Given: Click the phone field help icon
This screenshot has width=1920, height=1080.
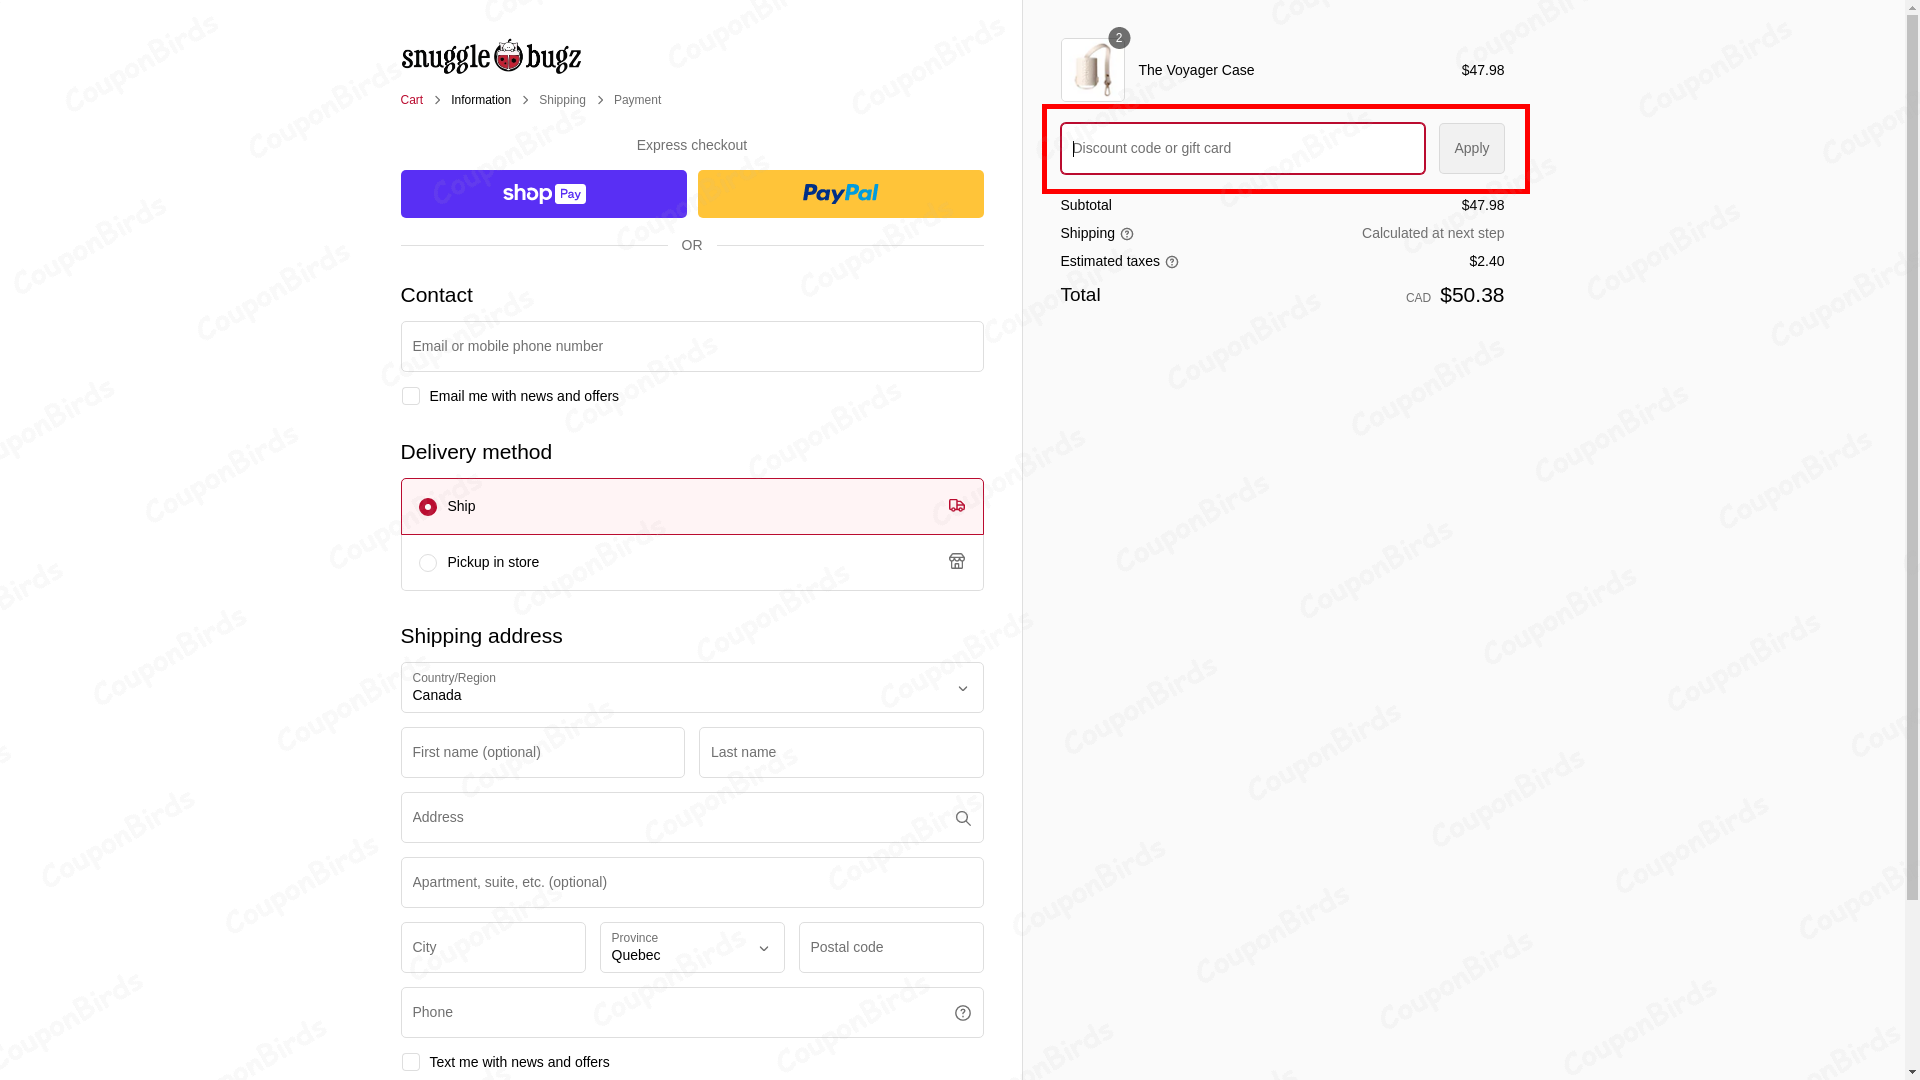Looking at the screenshot, I should (963, 1013).
